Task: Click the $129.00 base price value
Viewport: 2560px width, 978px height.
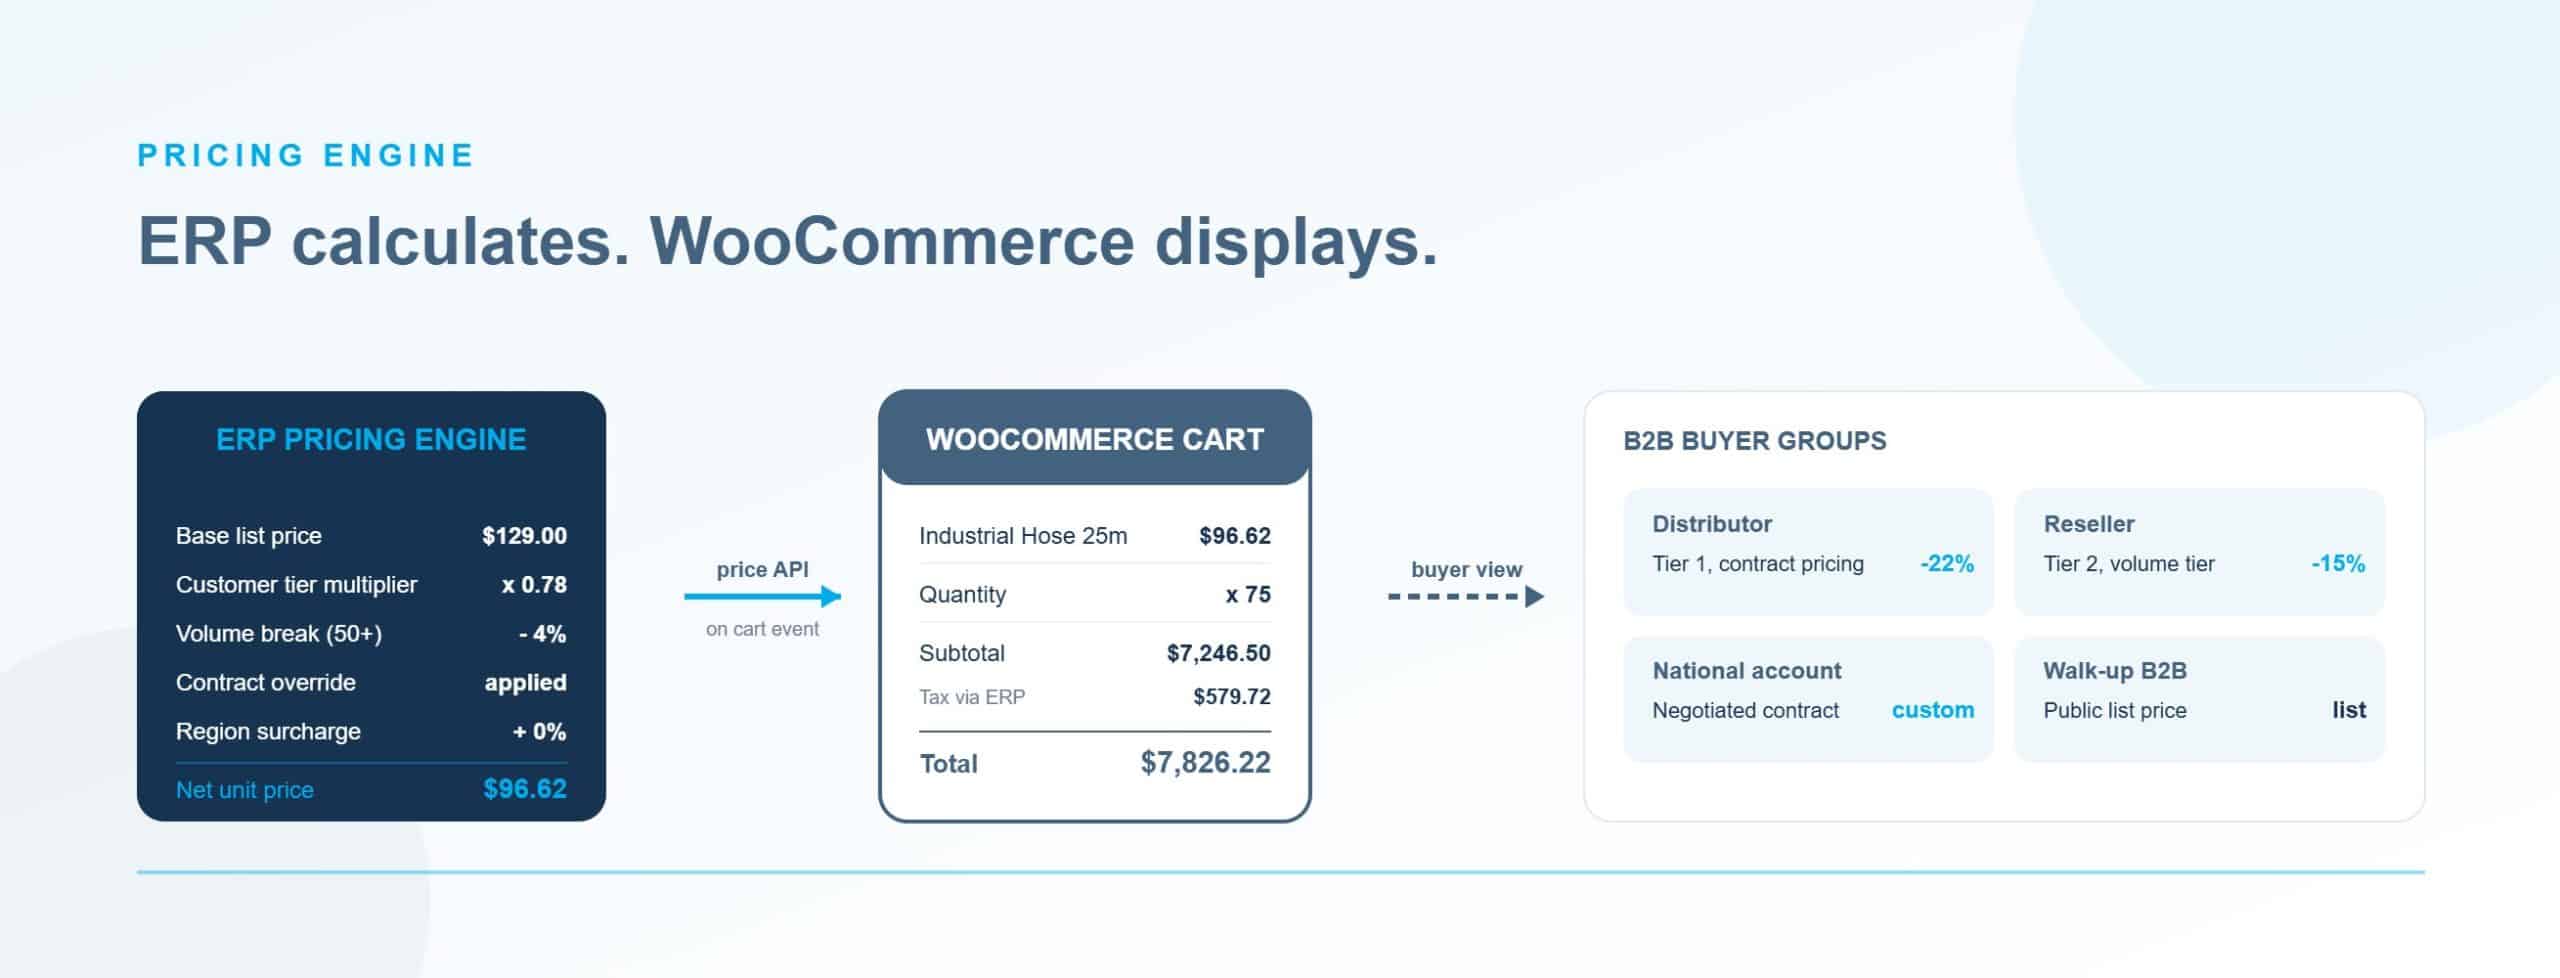Action: click(524, 536)
